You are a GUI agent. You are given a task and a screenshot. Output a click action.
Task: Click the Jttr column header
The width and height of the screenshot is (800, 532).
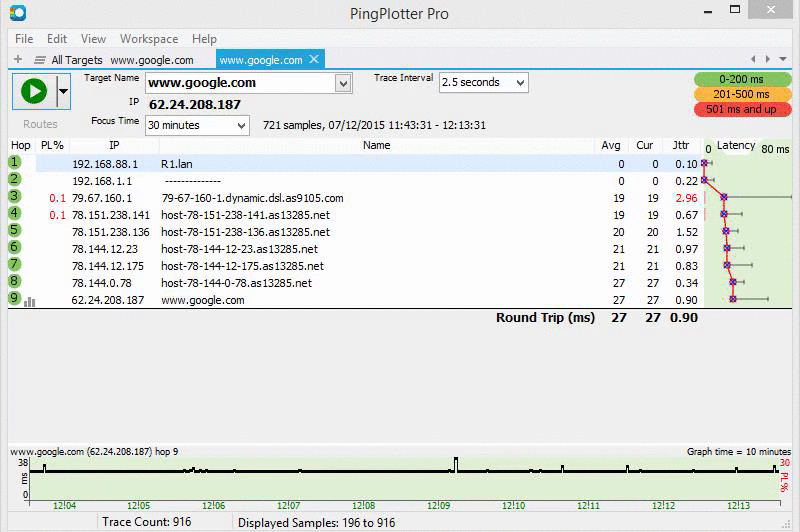681,145
